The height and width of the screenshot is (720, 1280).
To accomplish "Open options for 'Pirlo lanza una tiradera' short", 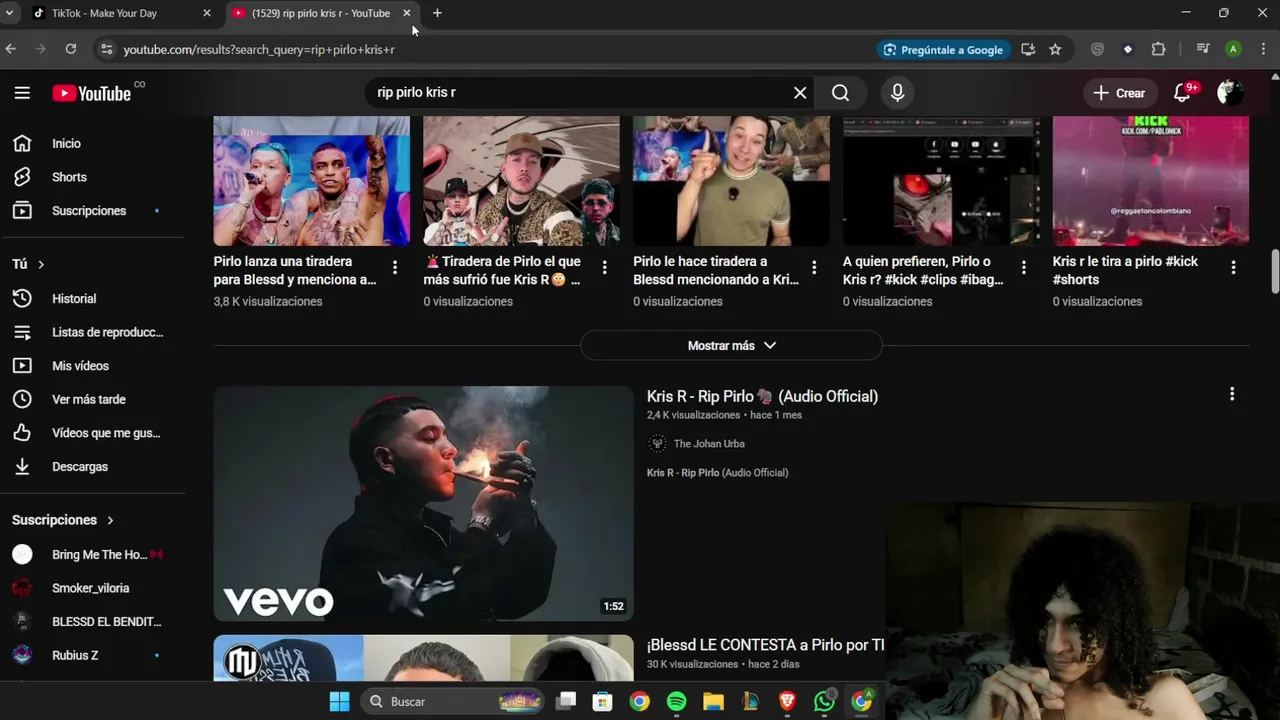I will [395, 267].
